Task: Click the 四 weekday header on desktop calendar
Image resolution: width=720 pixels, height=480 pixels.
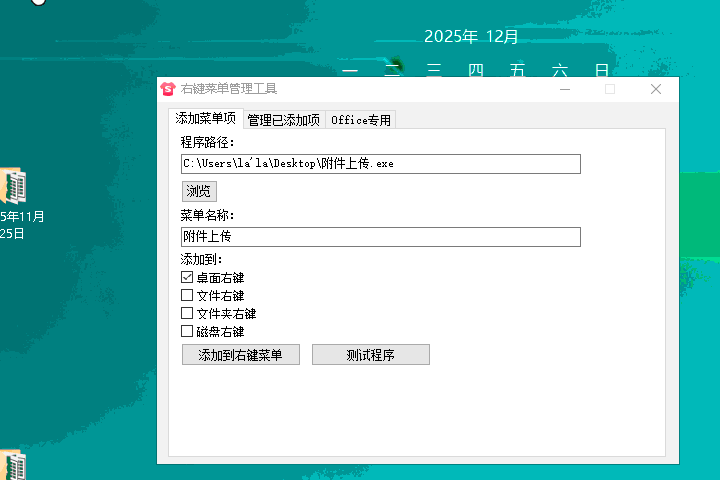Action: tap(476, 70)
